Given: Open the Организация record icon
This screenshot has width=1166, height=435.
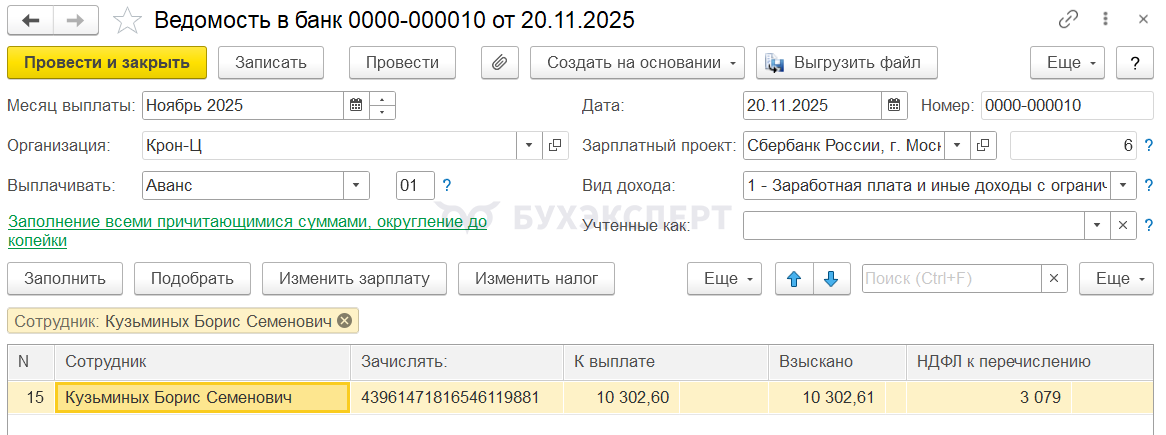Looking at the screenshot, I should pos(556,145).
